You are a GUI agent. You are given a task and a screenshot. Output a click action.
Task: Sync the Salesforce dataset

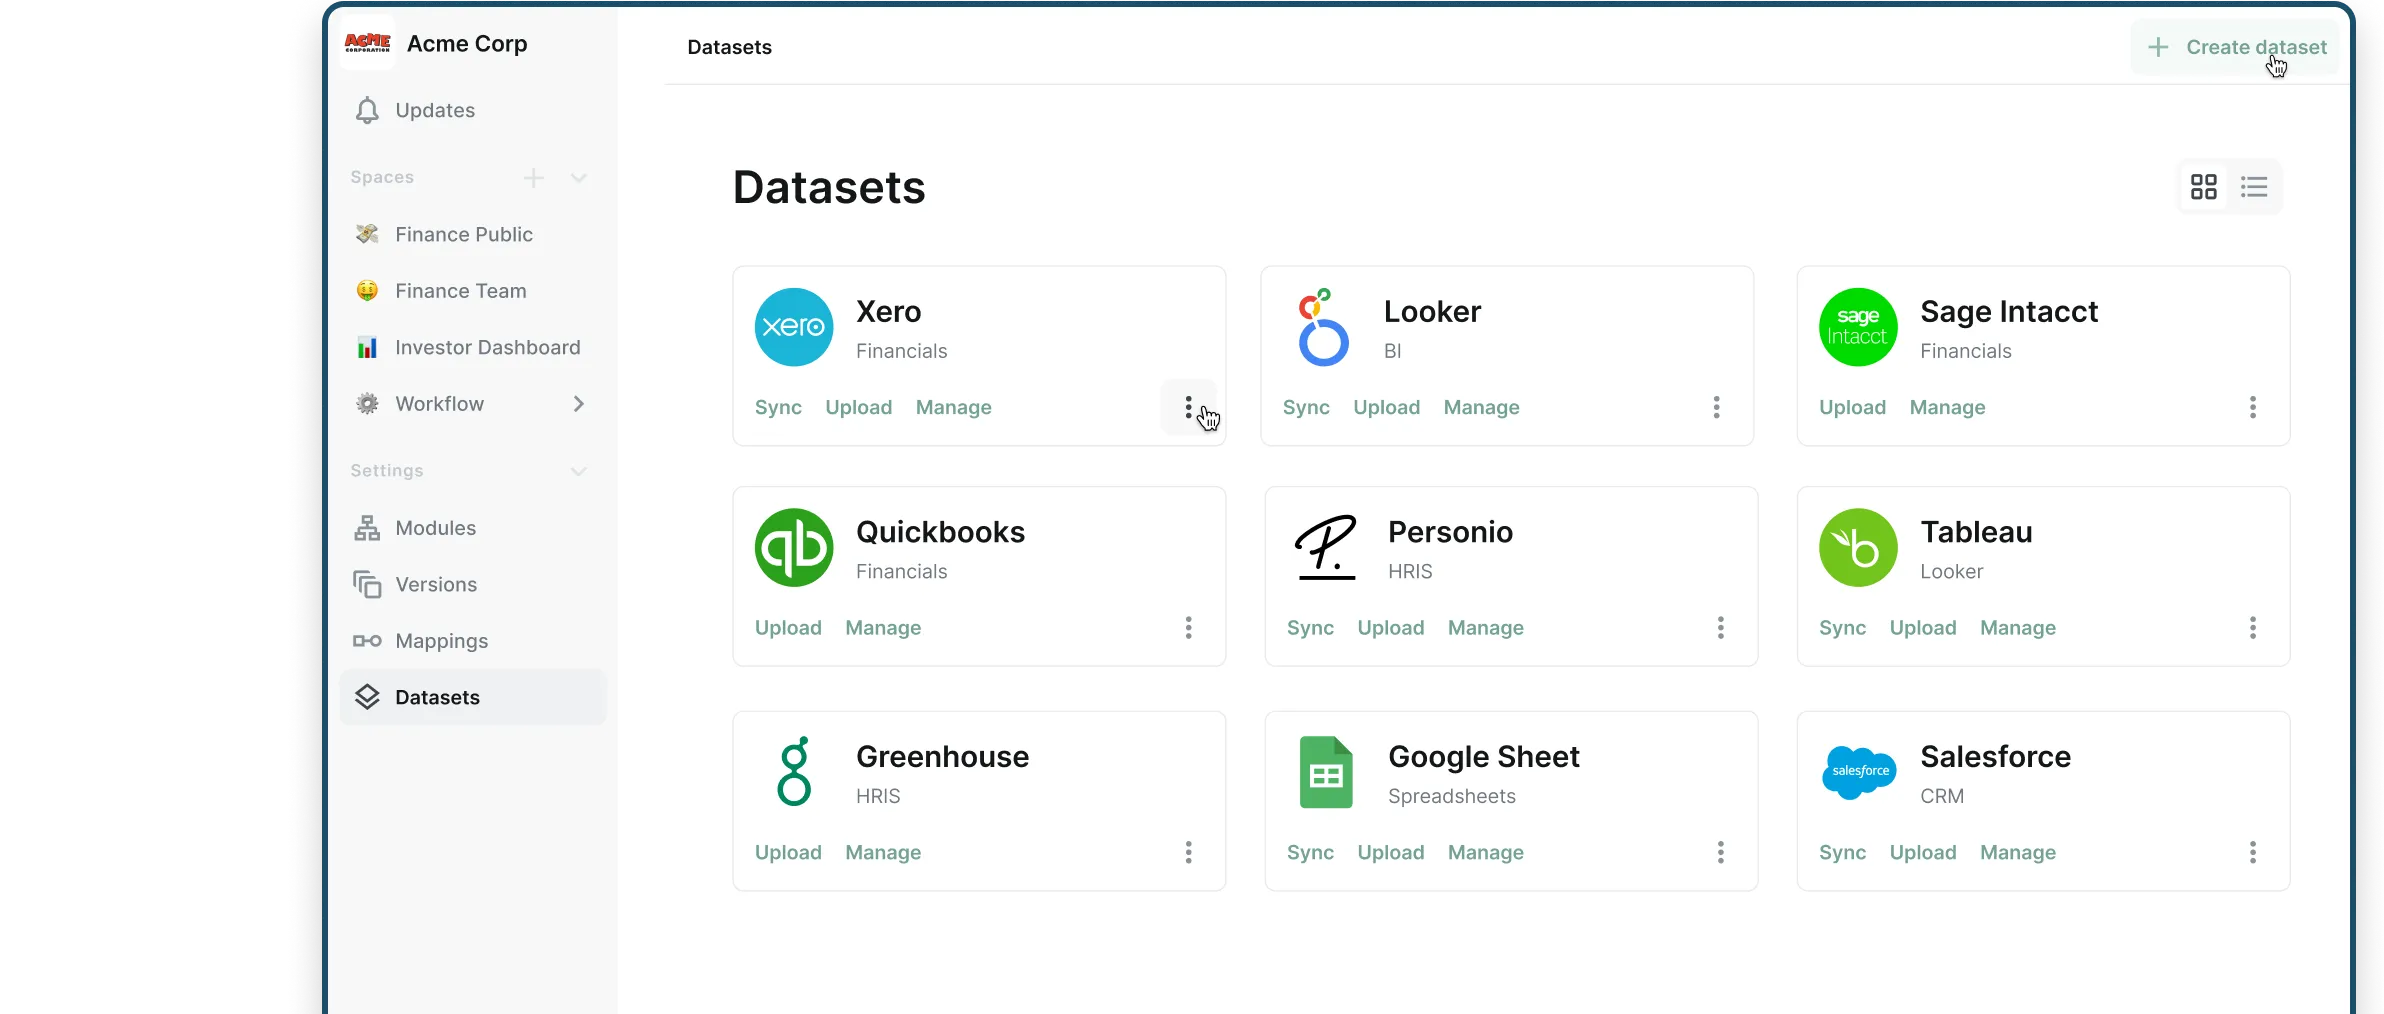[1842, 853]
